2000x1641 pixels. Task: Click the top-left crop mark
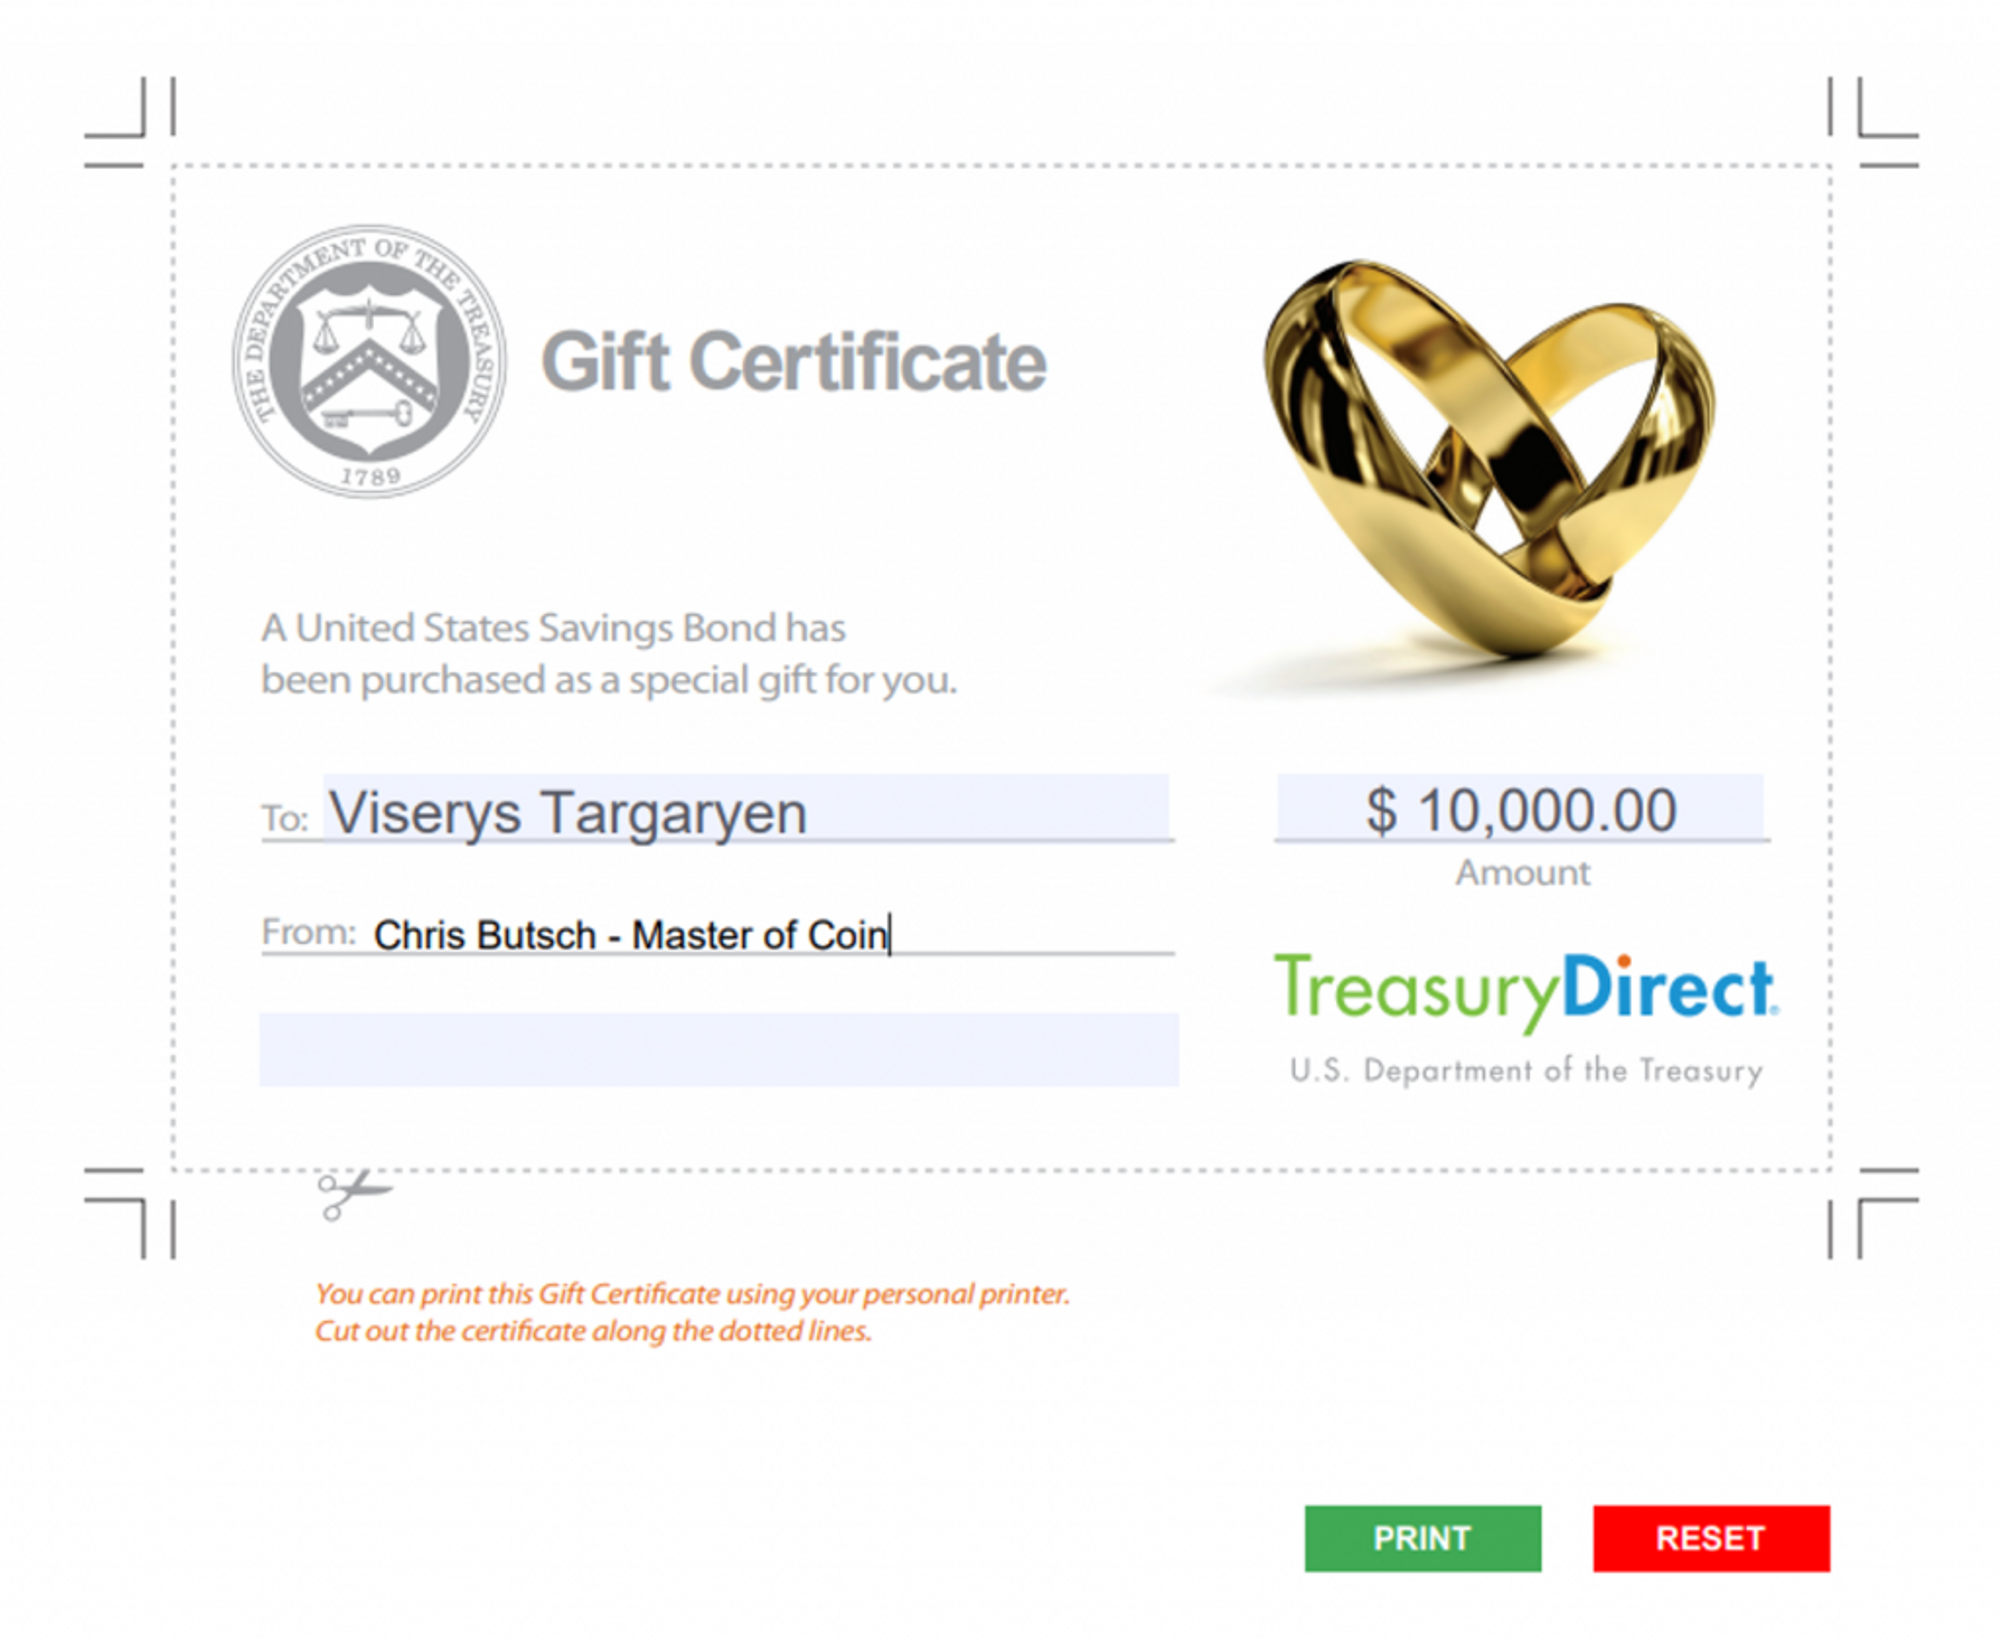(130, 122)
